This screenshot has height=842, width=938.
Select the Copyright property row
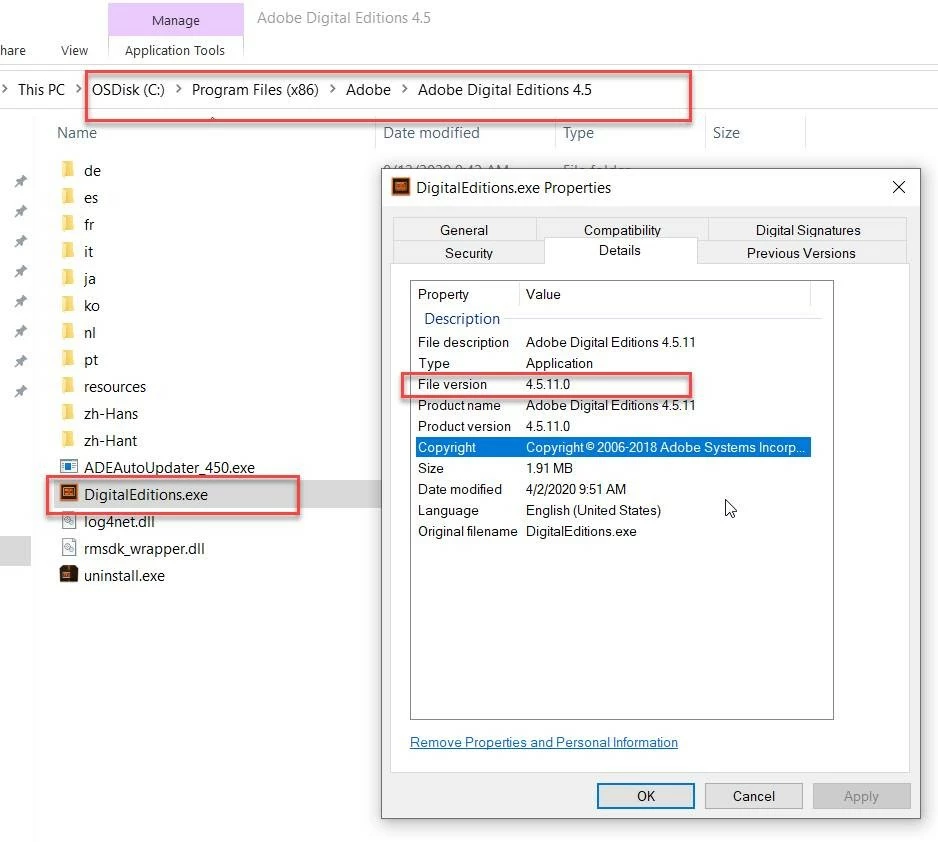click(x=613, y=447)
